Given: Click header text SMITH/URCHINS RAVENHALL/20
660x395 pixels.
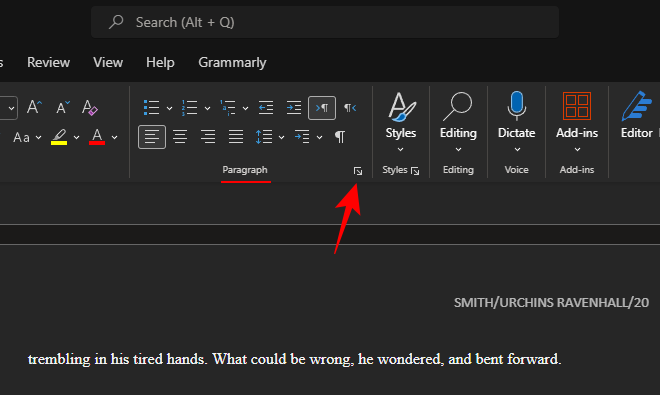Looking at the screenshot, I should pos(551,302).
